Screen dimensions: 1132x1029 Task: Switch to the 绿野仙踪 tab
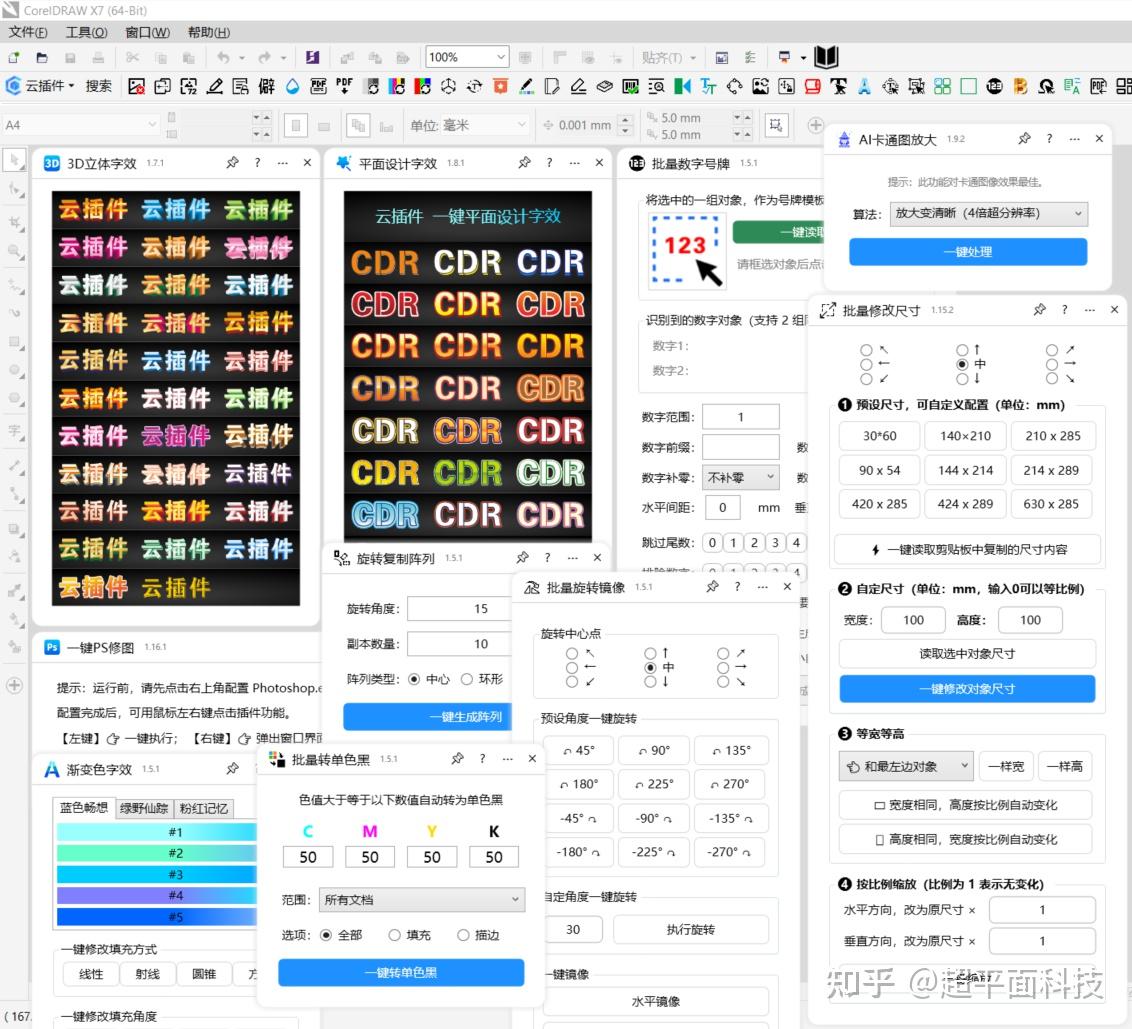pyautogui.click(x=144, y=808)
